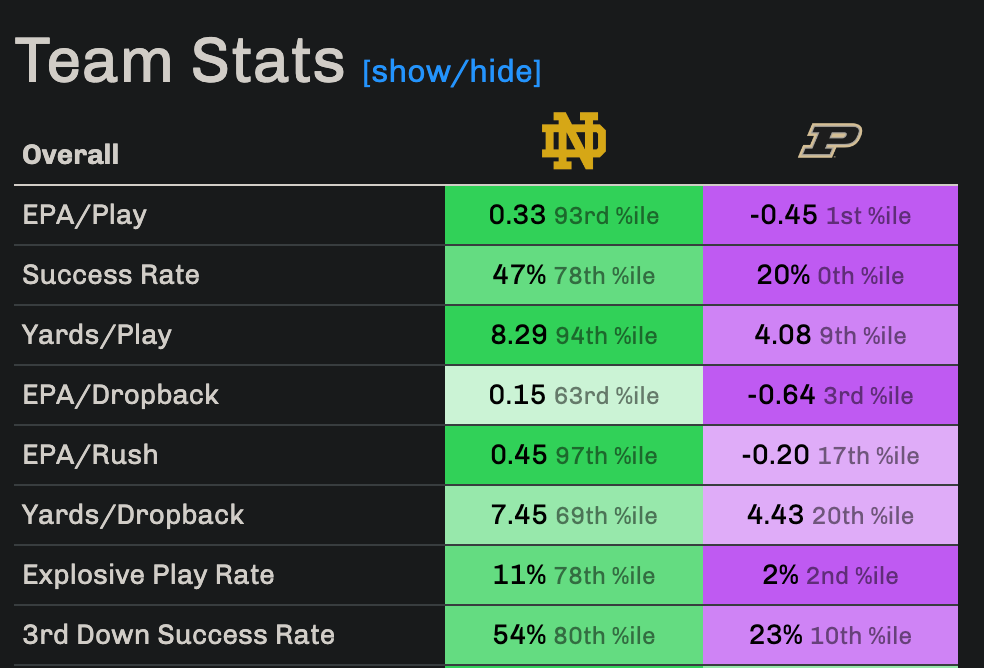Click the Notre Dame team logo
The image size is (984, 668).
pyautogui.click(x=573, y=141)
